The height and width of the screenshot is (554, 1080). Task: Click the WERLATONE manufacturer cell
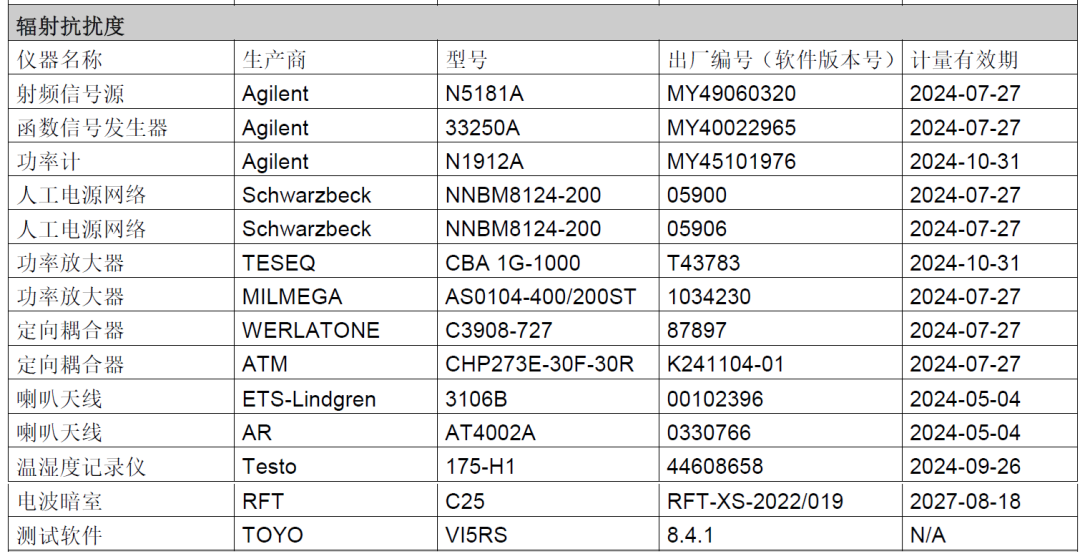(x=311, y=331)
